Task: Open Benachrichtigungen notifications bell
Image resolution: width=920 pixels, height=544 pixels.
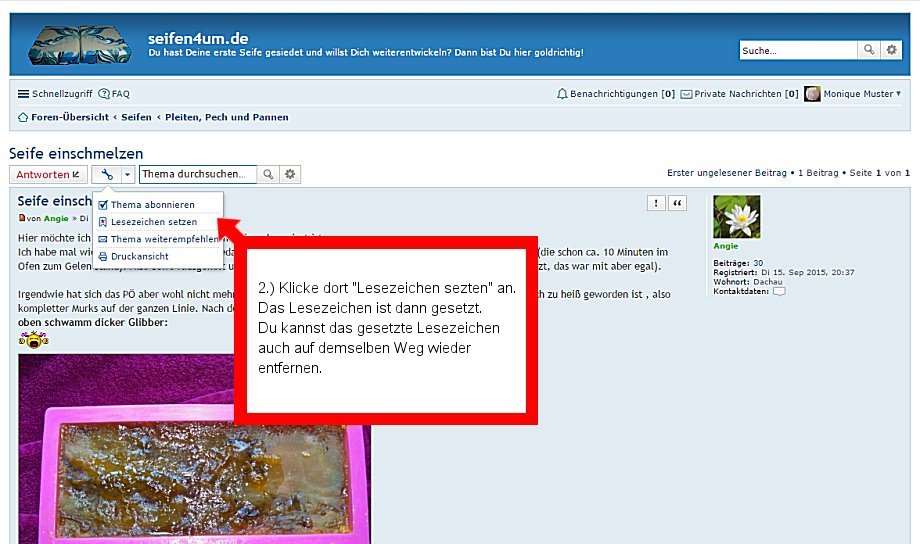Action: 615,93
